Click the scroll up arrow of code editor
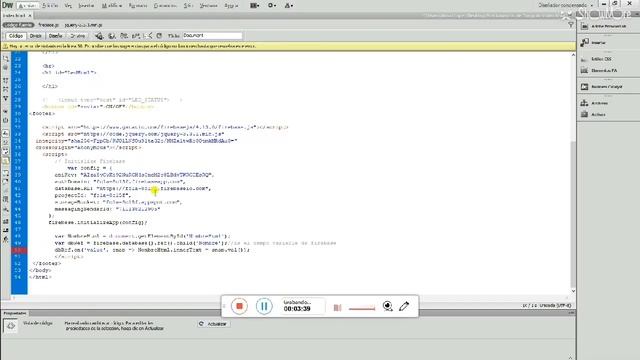Screen dimensions: 640x360 click(573, 55)
